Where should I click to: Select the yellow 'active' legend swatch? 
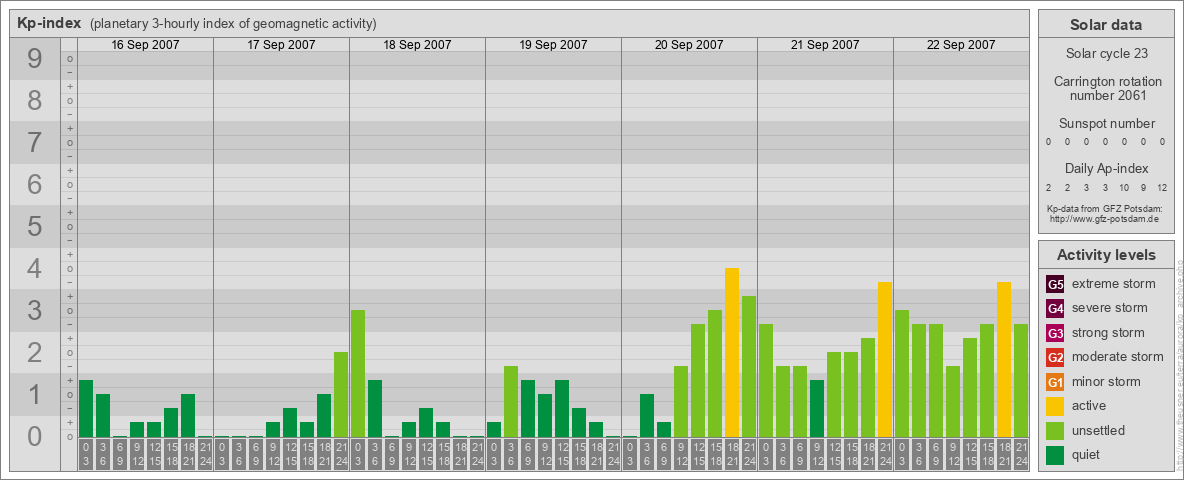[1055, 406]
